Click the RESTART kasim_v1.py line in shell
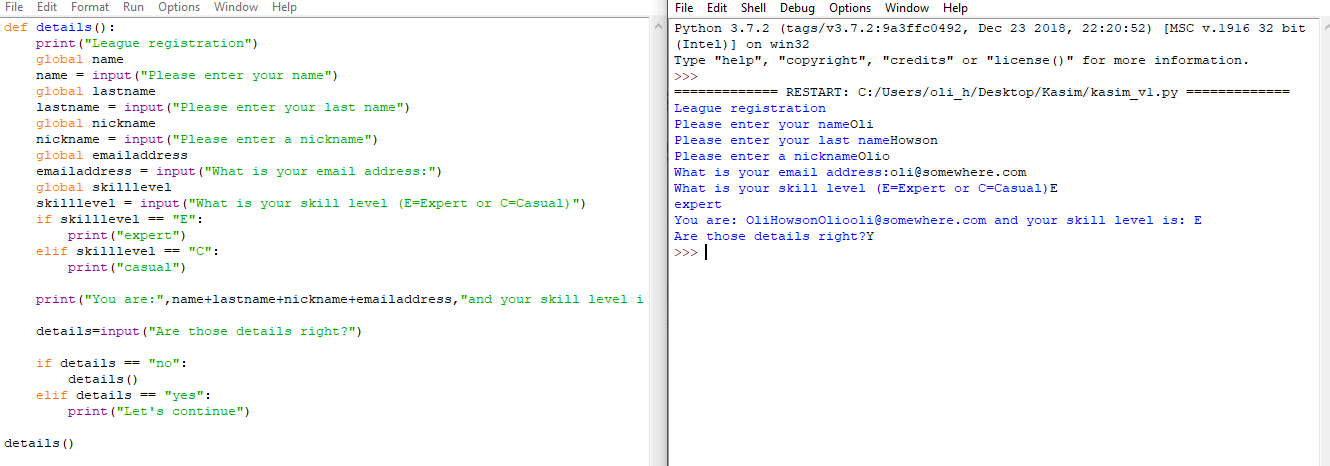Viewport: 1330px width, 466px height. pos(982,93)
